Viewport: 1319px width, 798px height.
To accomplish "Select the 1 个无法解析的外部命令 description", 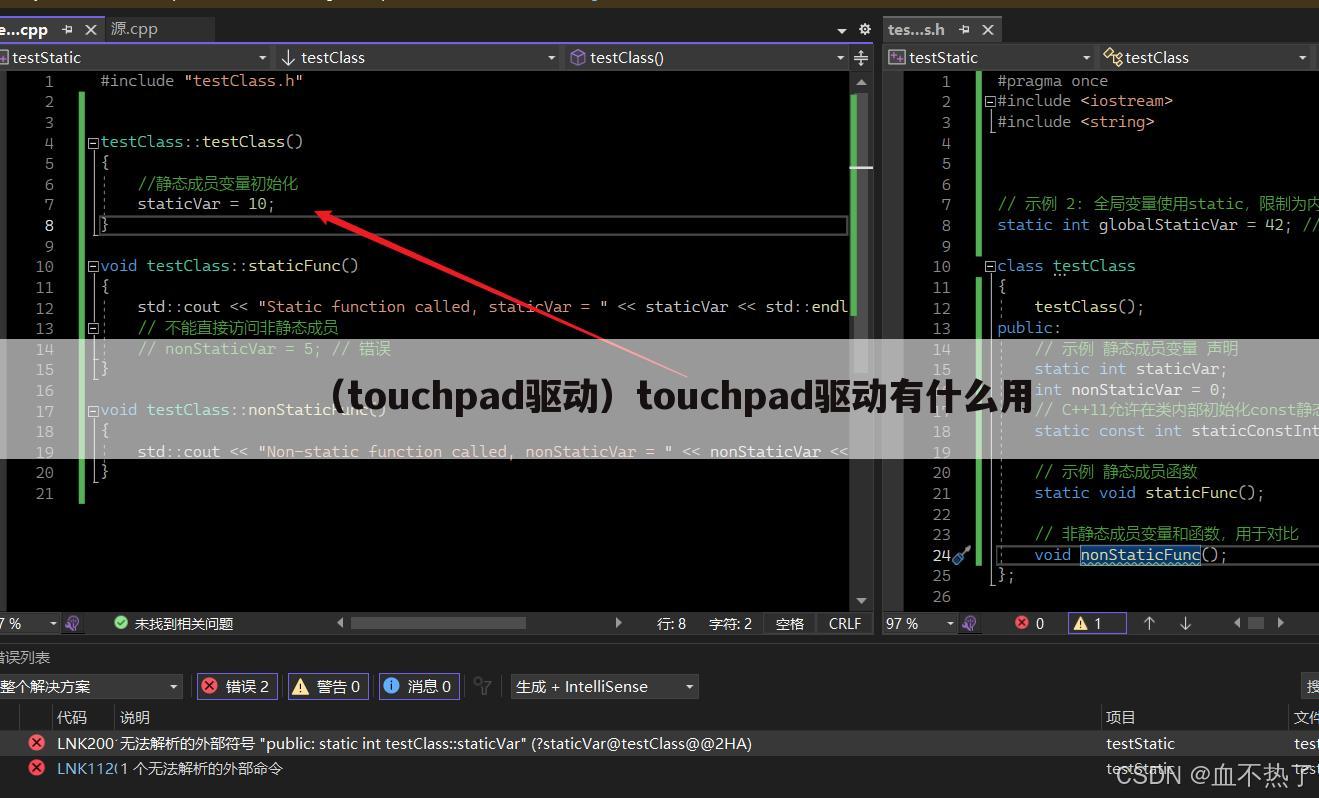I will [x=201, y=769].
